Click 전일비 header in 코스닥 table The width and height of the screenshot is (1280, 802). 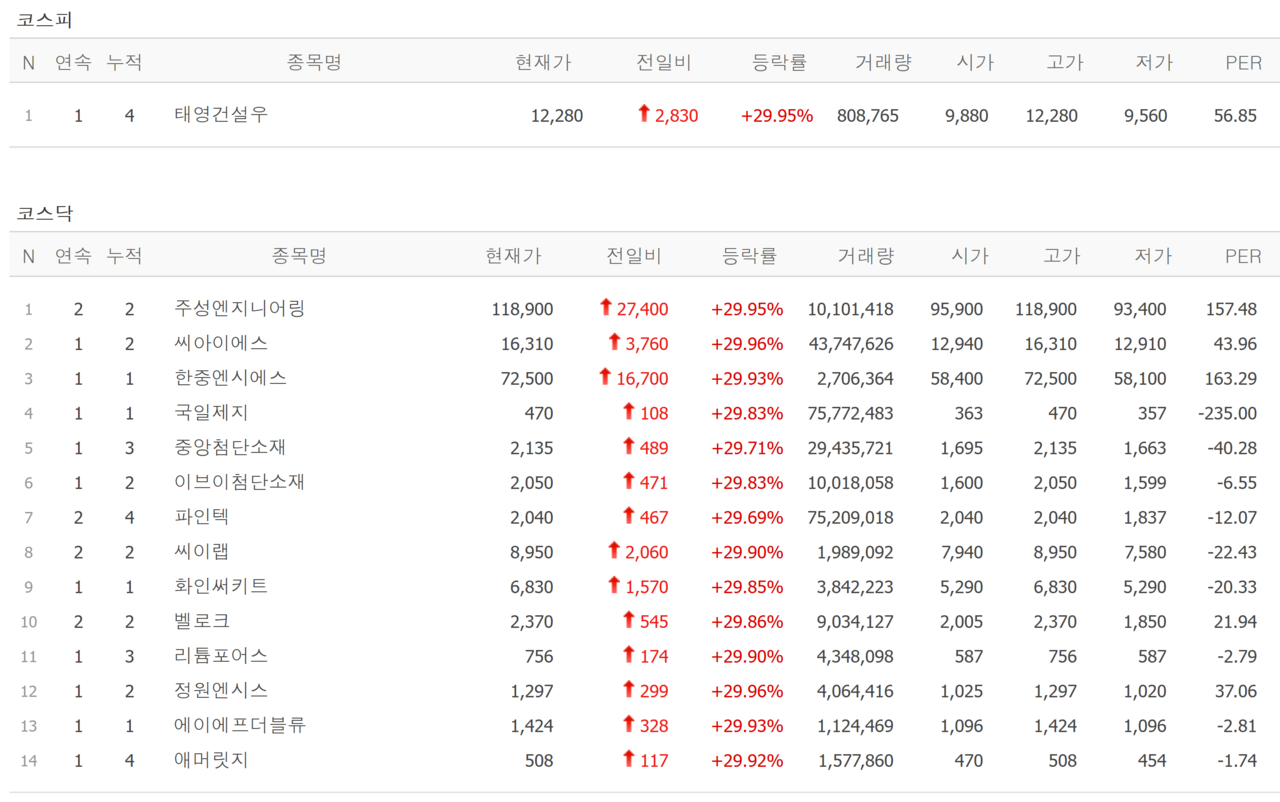coord(633,256)
